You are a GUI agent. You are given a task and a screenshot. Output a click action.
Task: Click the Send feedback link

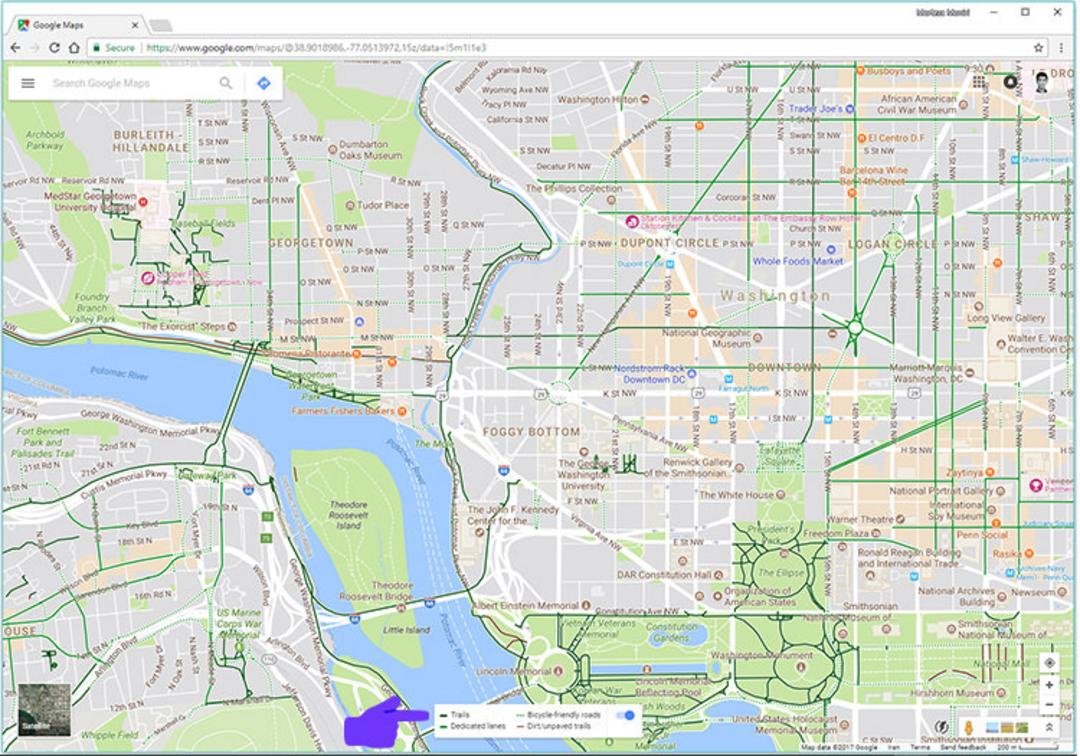[x=963, y=747]
